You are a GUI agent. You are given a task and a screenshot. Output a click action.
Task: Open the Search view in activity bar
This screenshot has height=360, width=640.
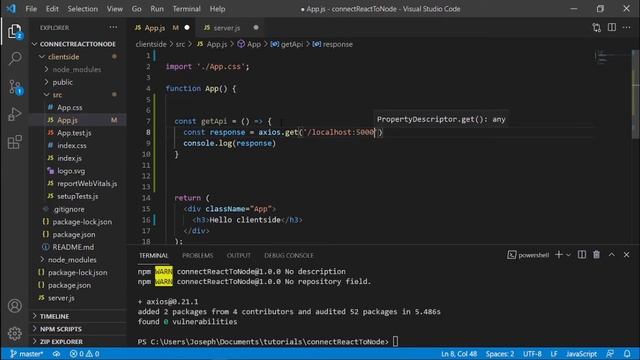pos(15,58)
